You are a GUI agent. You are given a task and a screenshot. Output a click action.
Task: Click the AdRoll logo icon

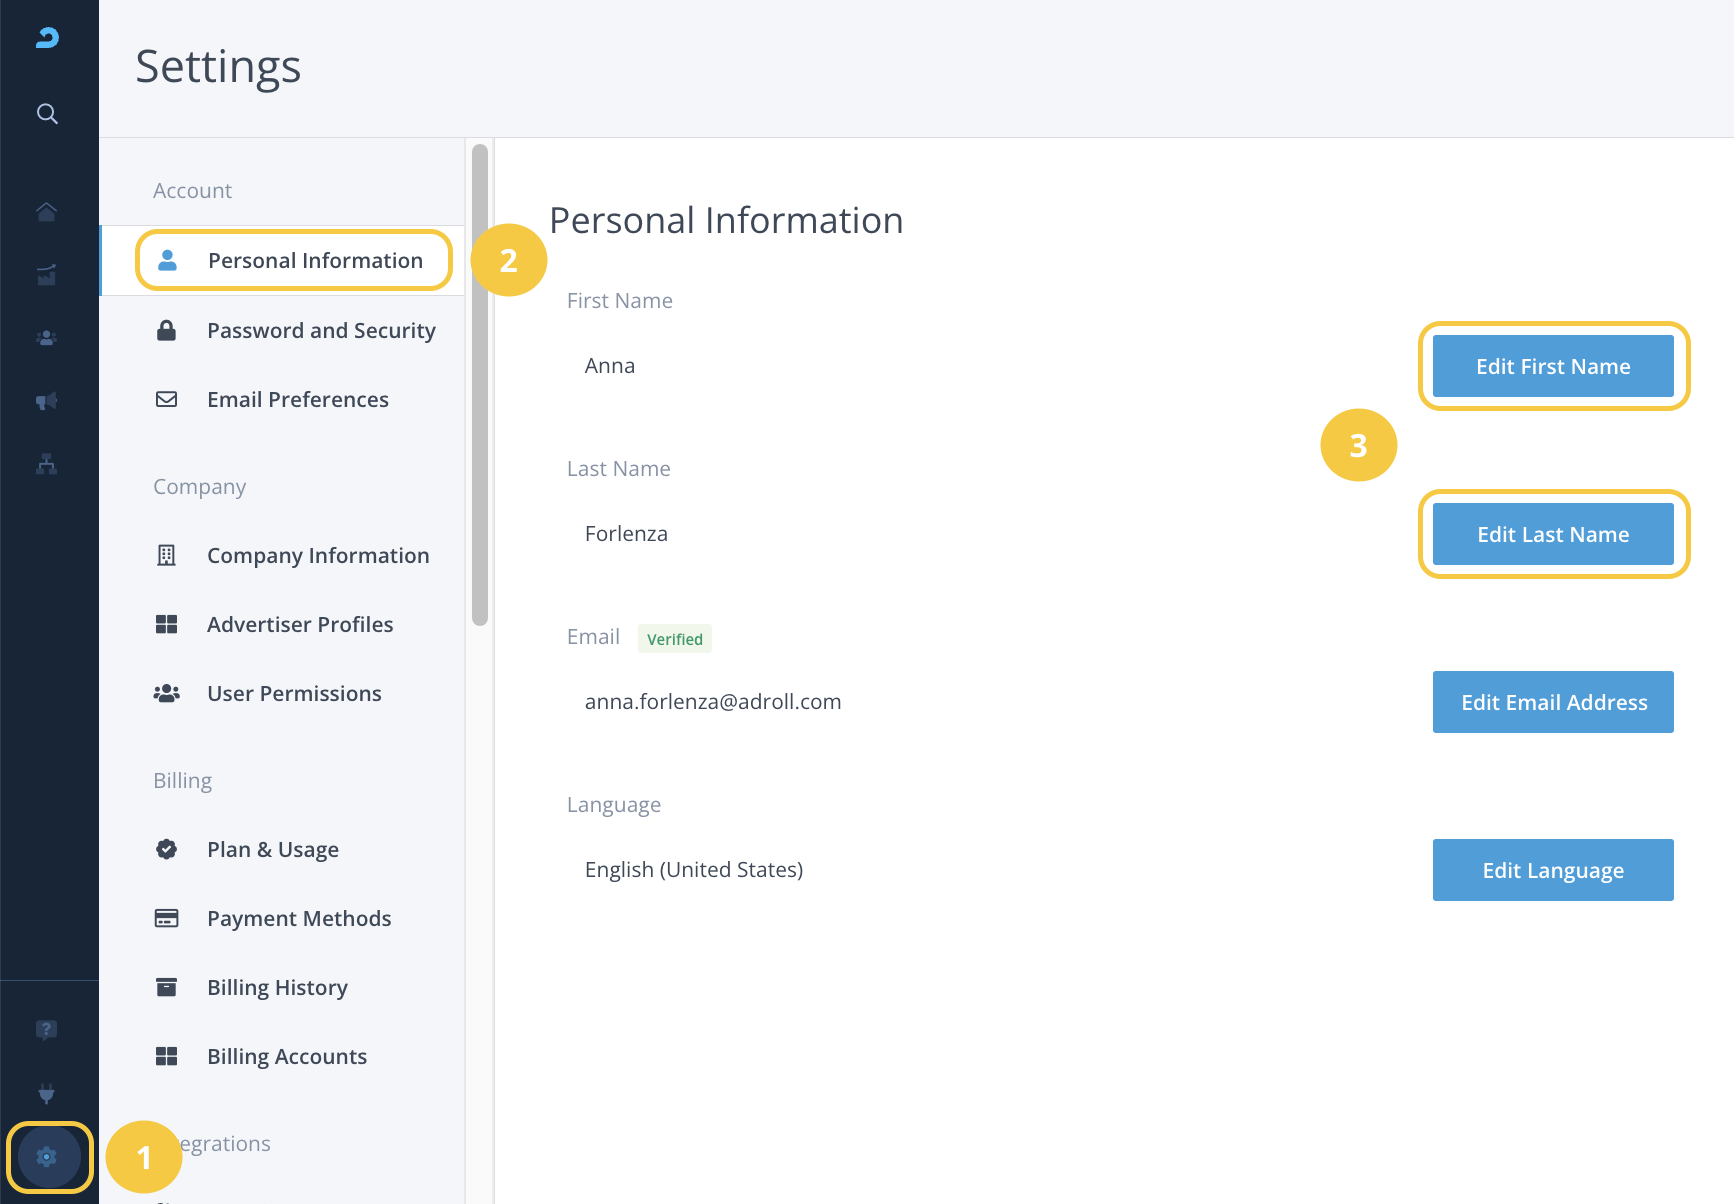[x=47, y=38]
